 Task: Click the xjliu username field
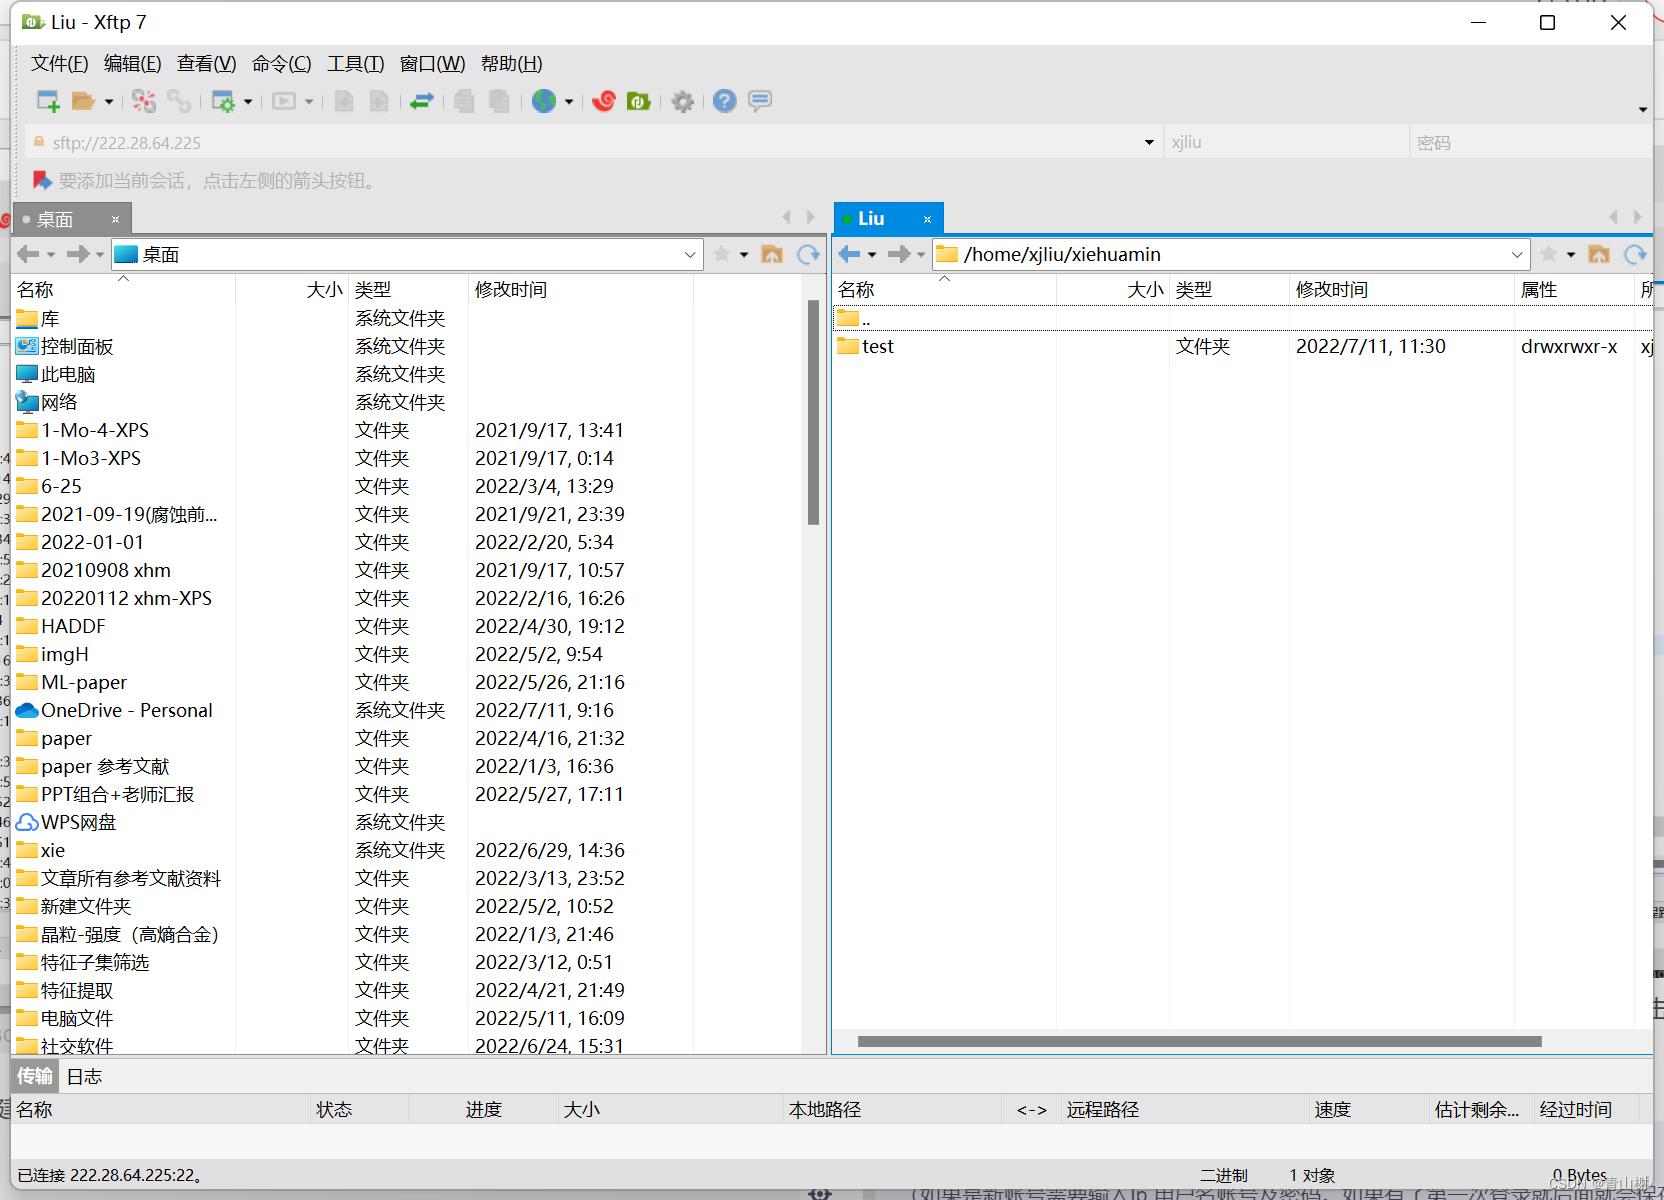point(1286,142)
